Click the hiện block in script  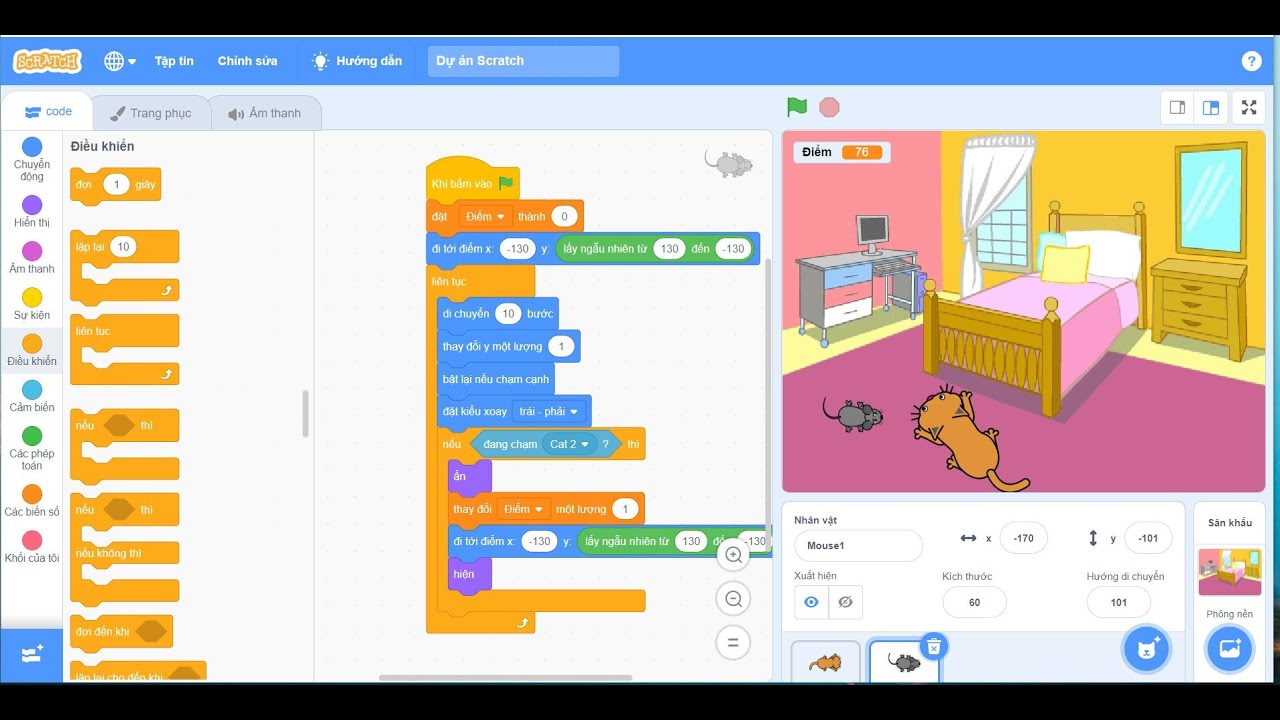[x=469, y=575]
